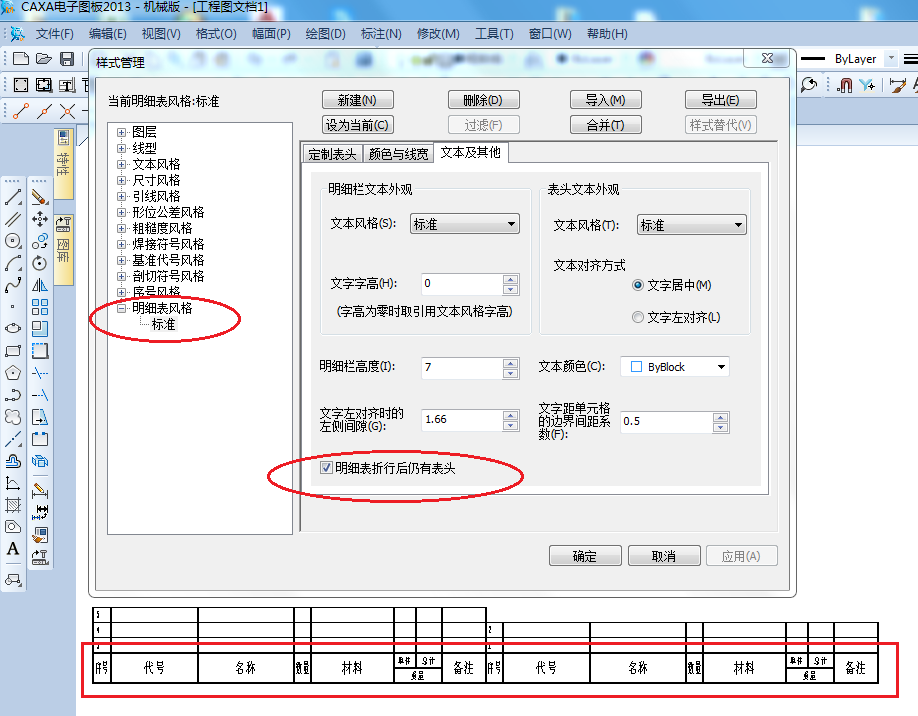Activate the Mirror tool
918x716 pixels.
39,285
